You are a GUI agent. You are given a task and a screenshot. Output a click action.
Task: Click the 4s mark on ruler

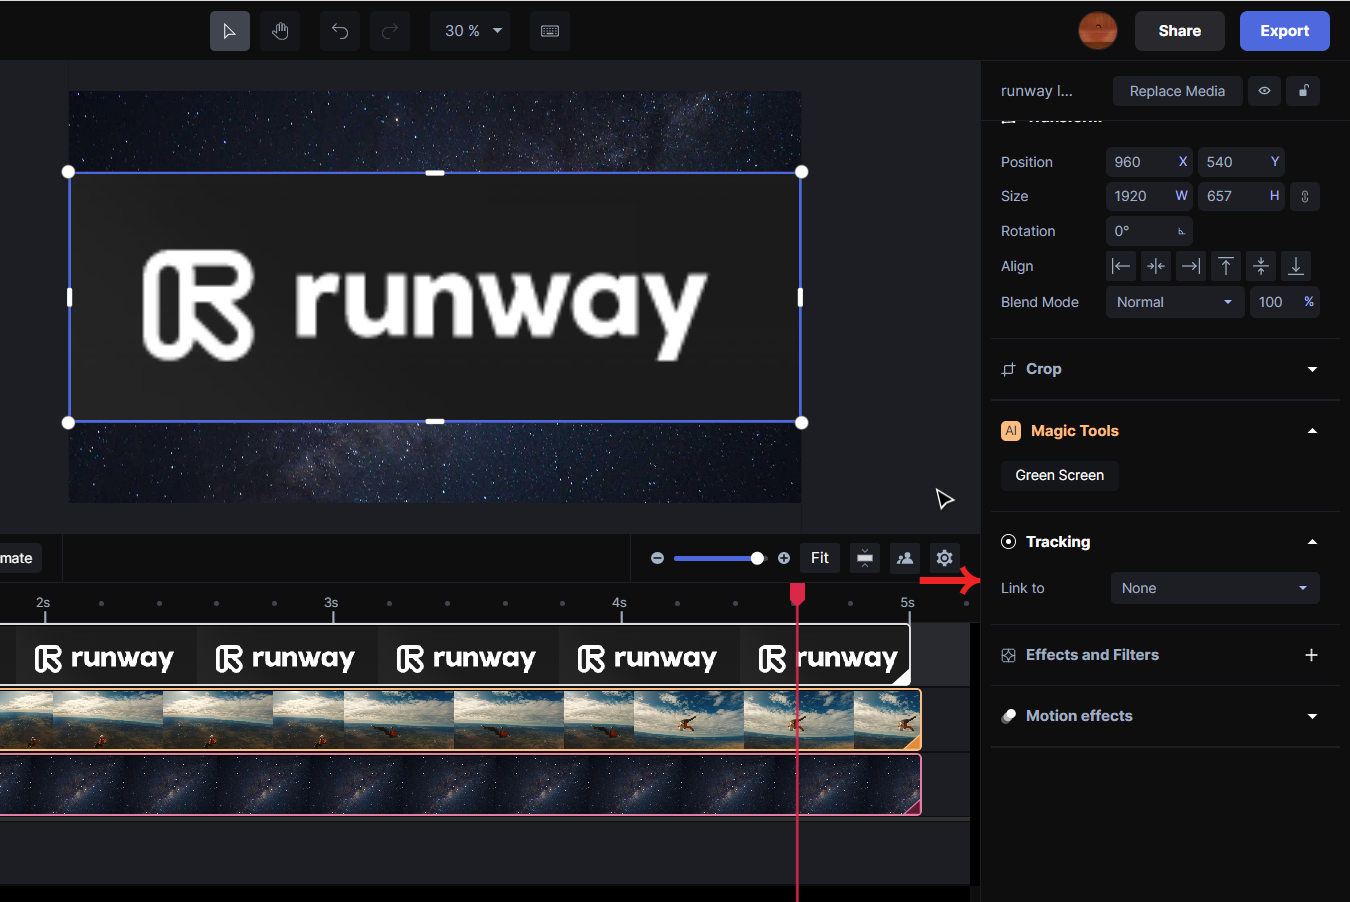pos(620,603)
